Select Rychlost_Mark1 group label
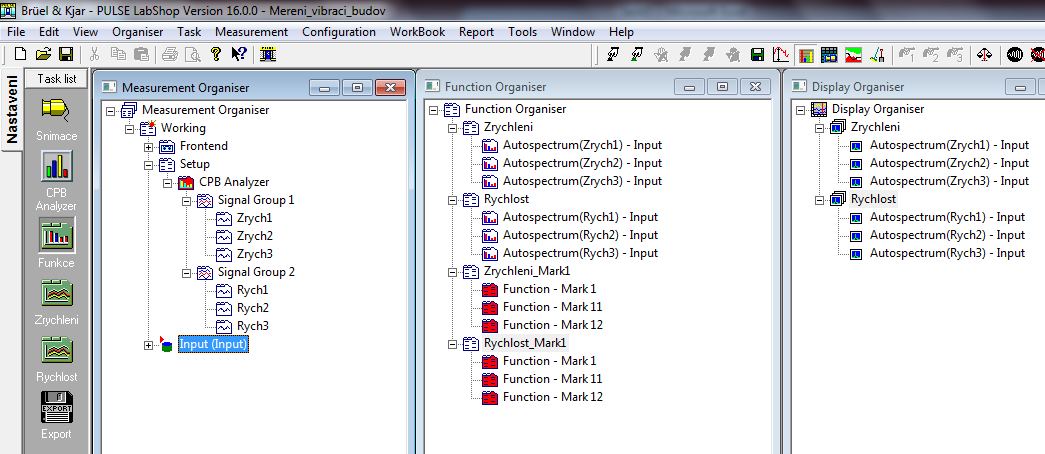Viewport: 1045px width, 454px height. tap(526, 343)
